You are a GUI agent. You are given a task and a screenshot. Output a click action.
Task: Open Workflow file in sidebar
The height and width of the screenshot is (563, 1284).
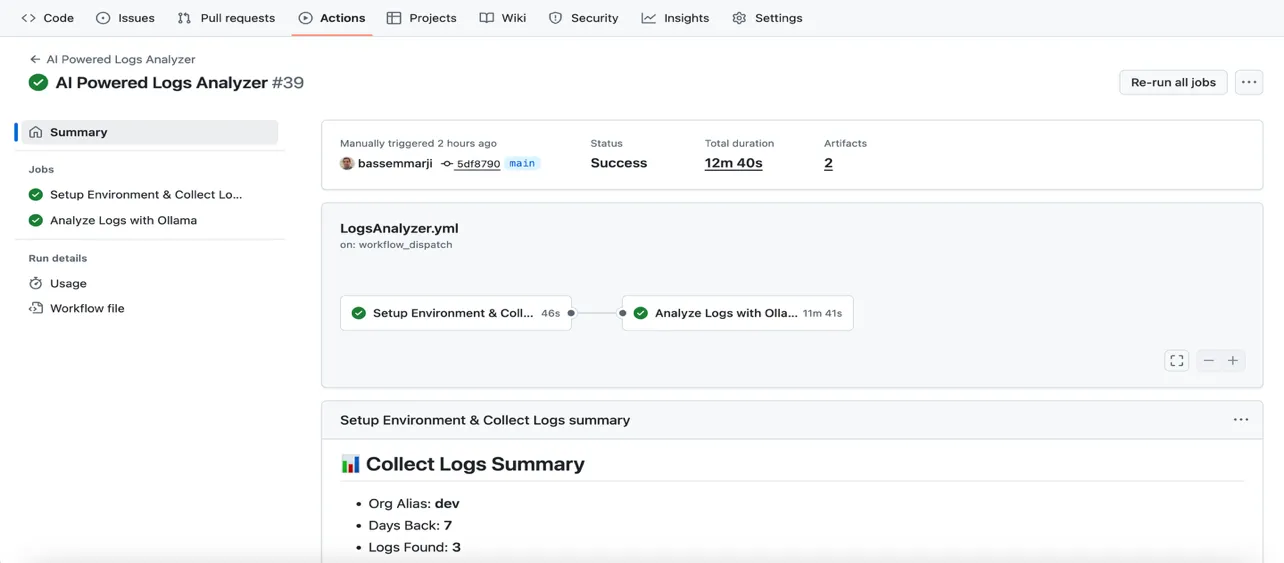pos(87,308)
